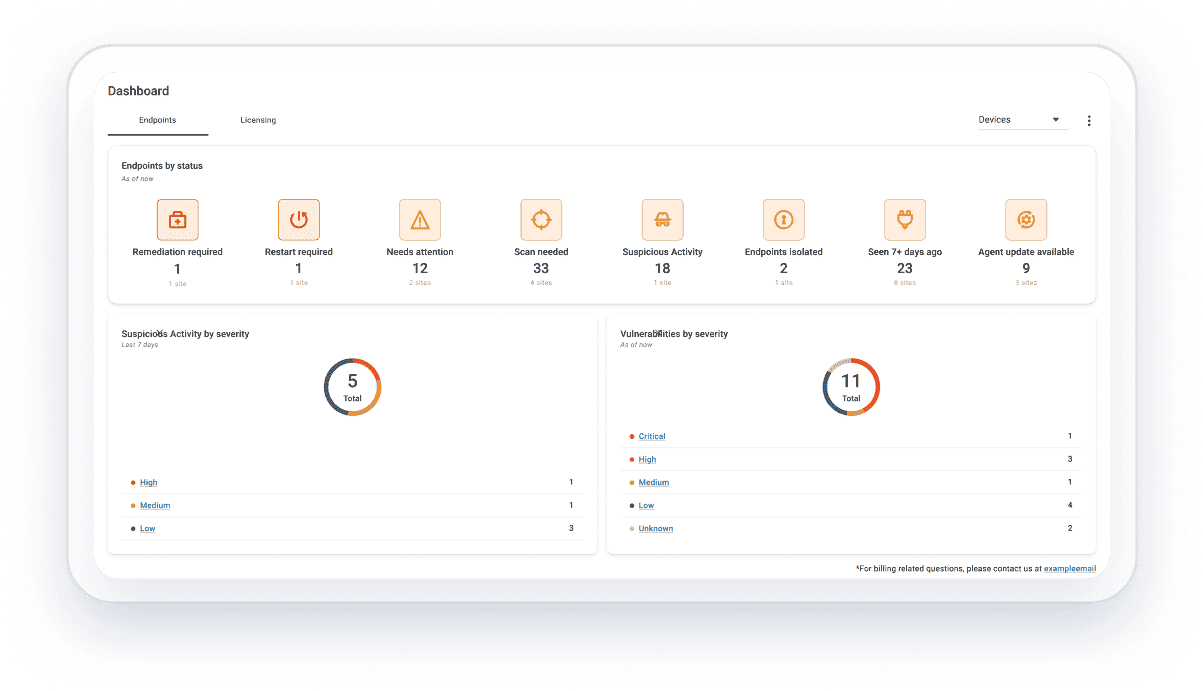Open the Endpoints isolated keyhole icon

click(x=783, y=219)
